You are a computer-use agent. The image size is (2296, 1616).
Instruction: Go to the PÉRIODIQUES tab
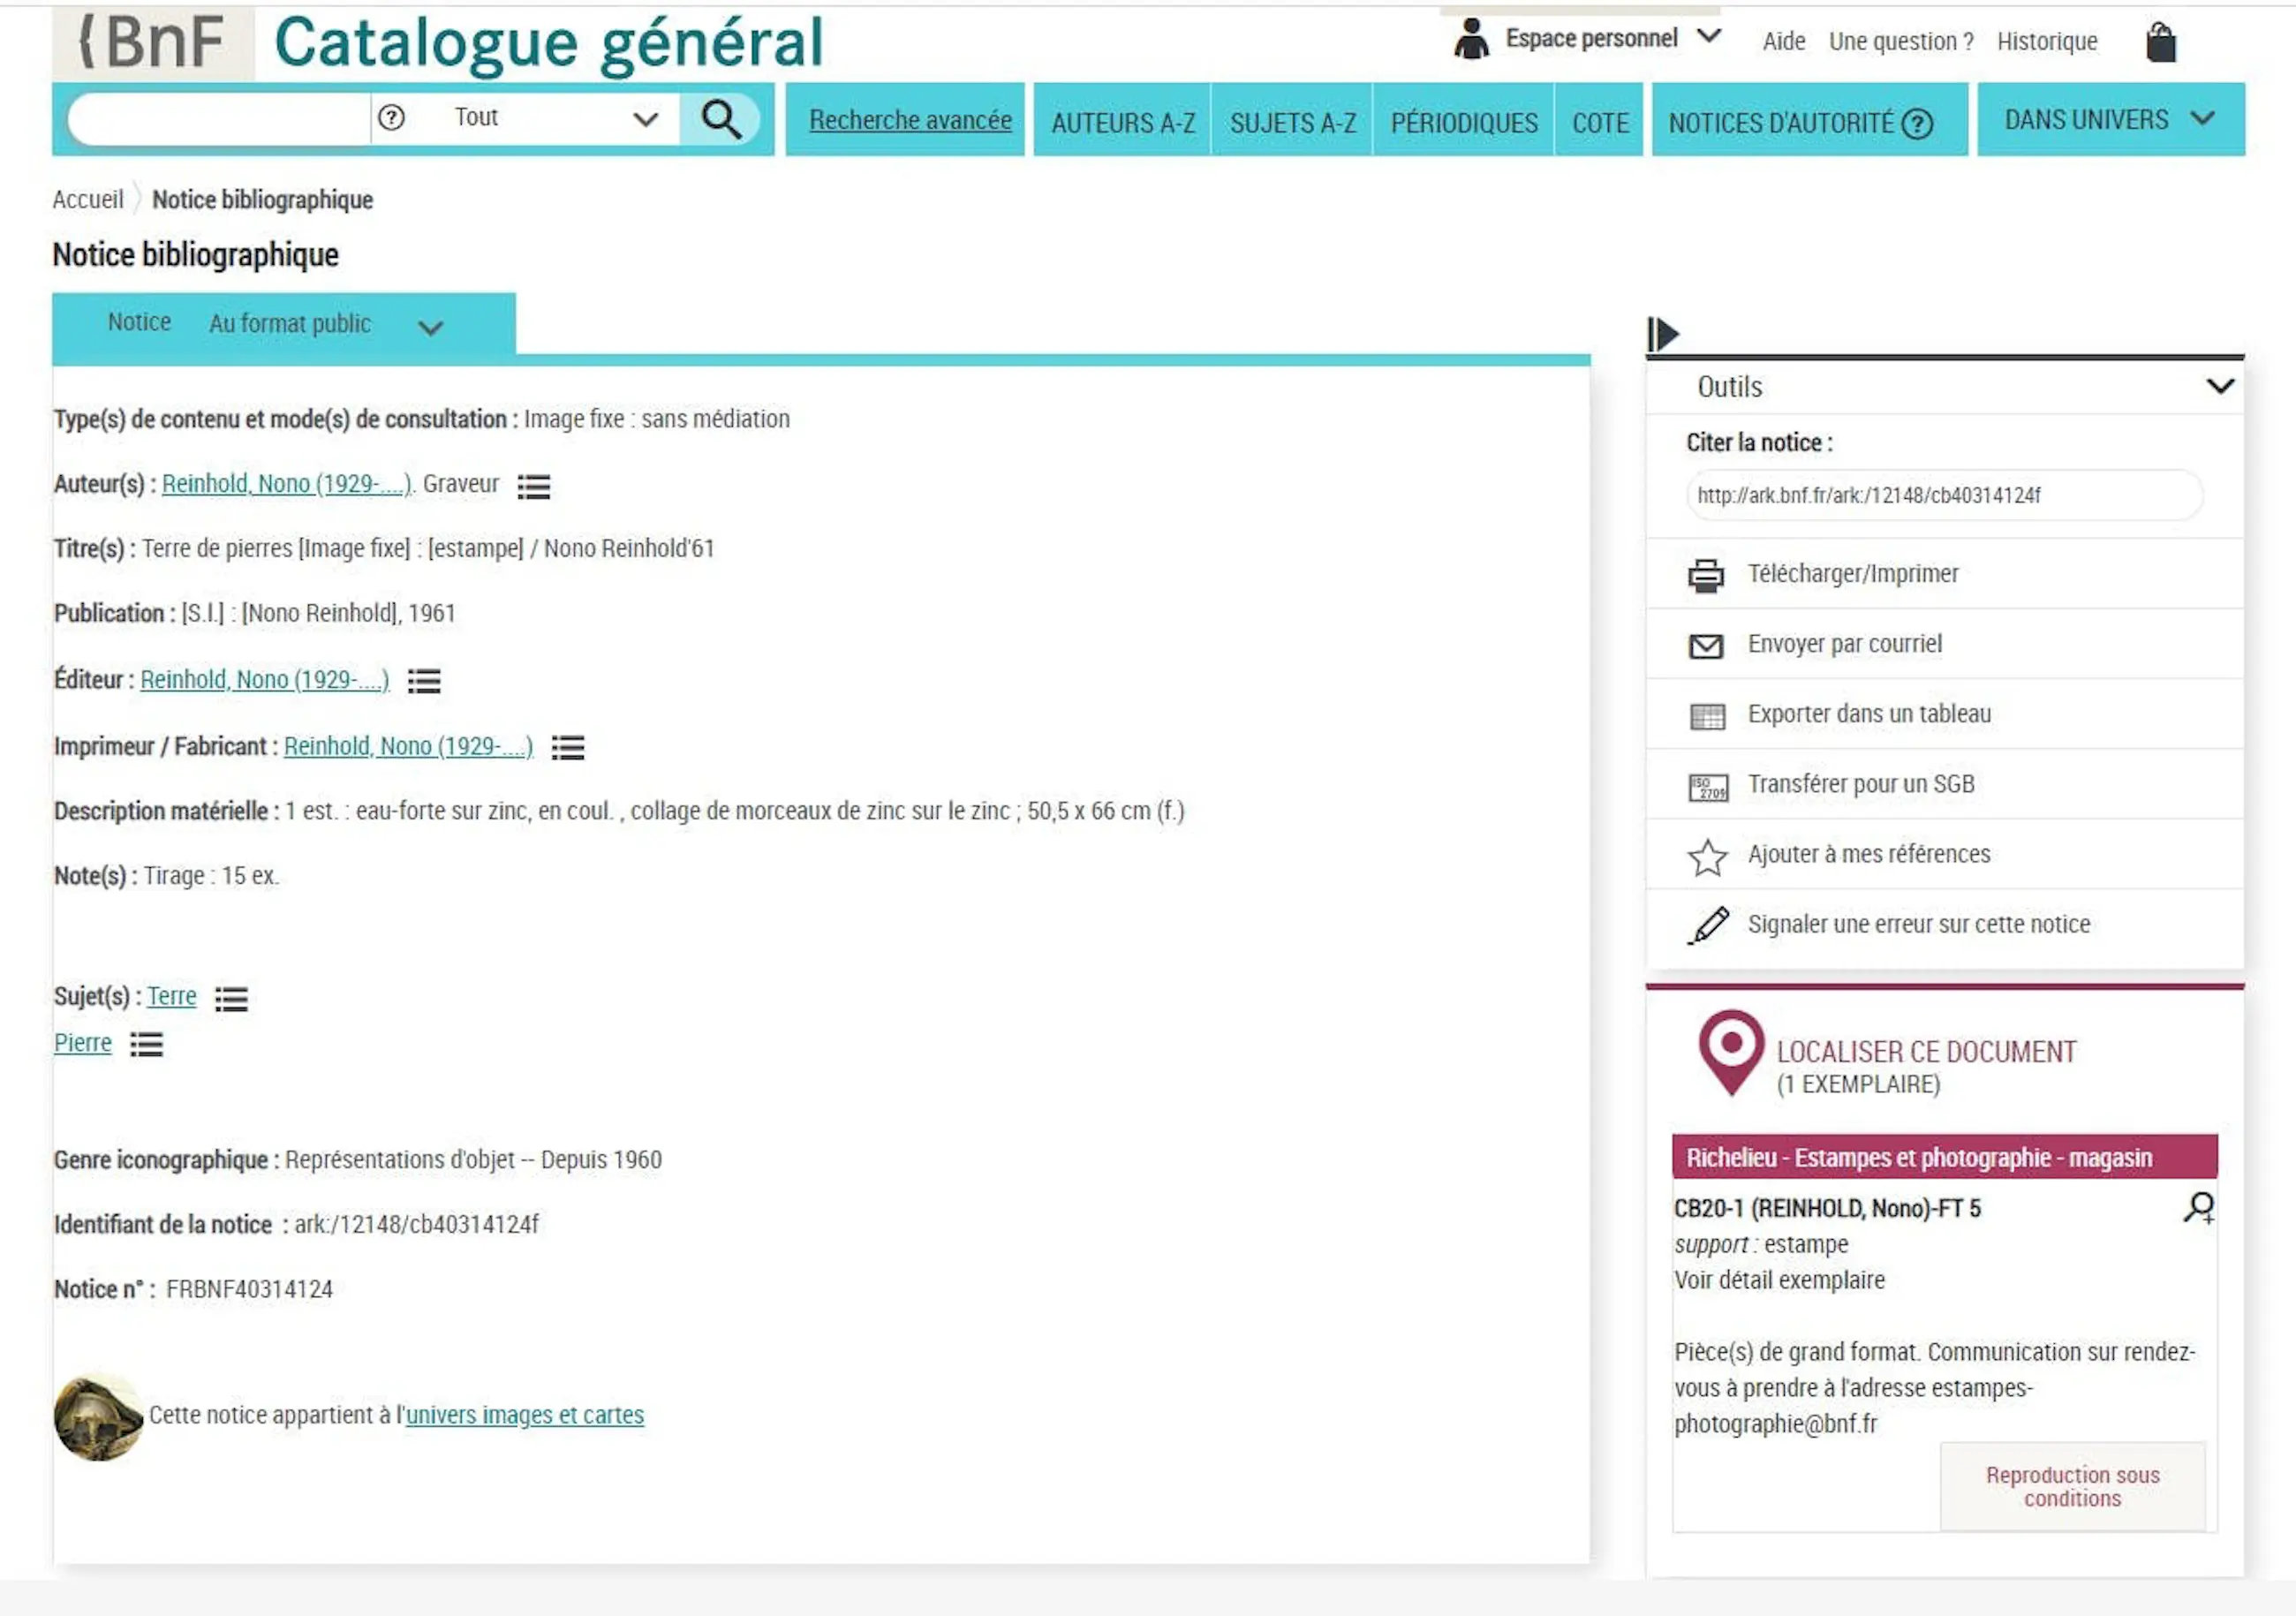[1463, 122]
